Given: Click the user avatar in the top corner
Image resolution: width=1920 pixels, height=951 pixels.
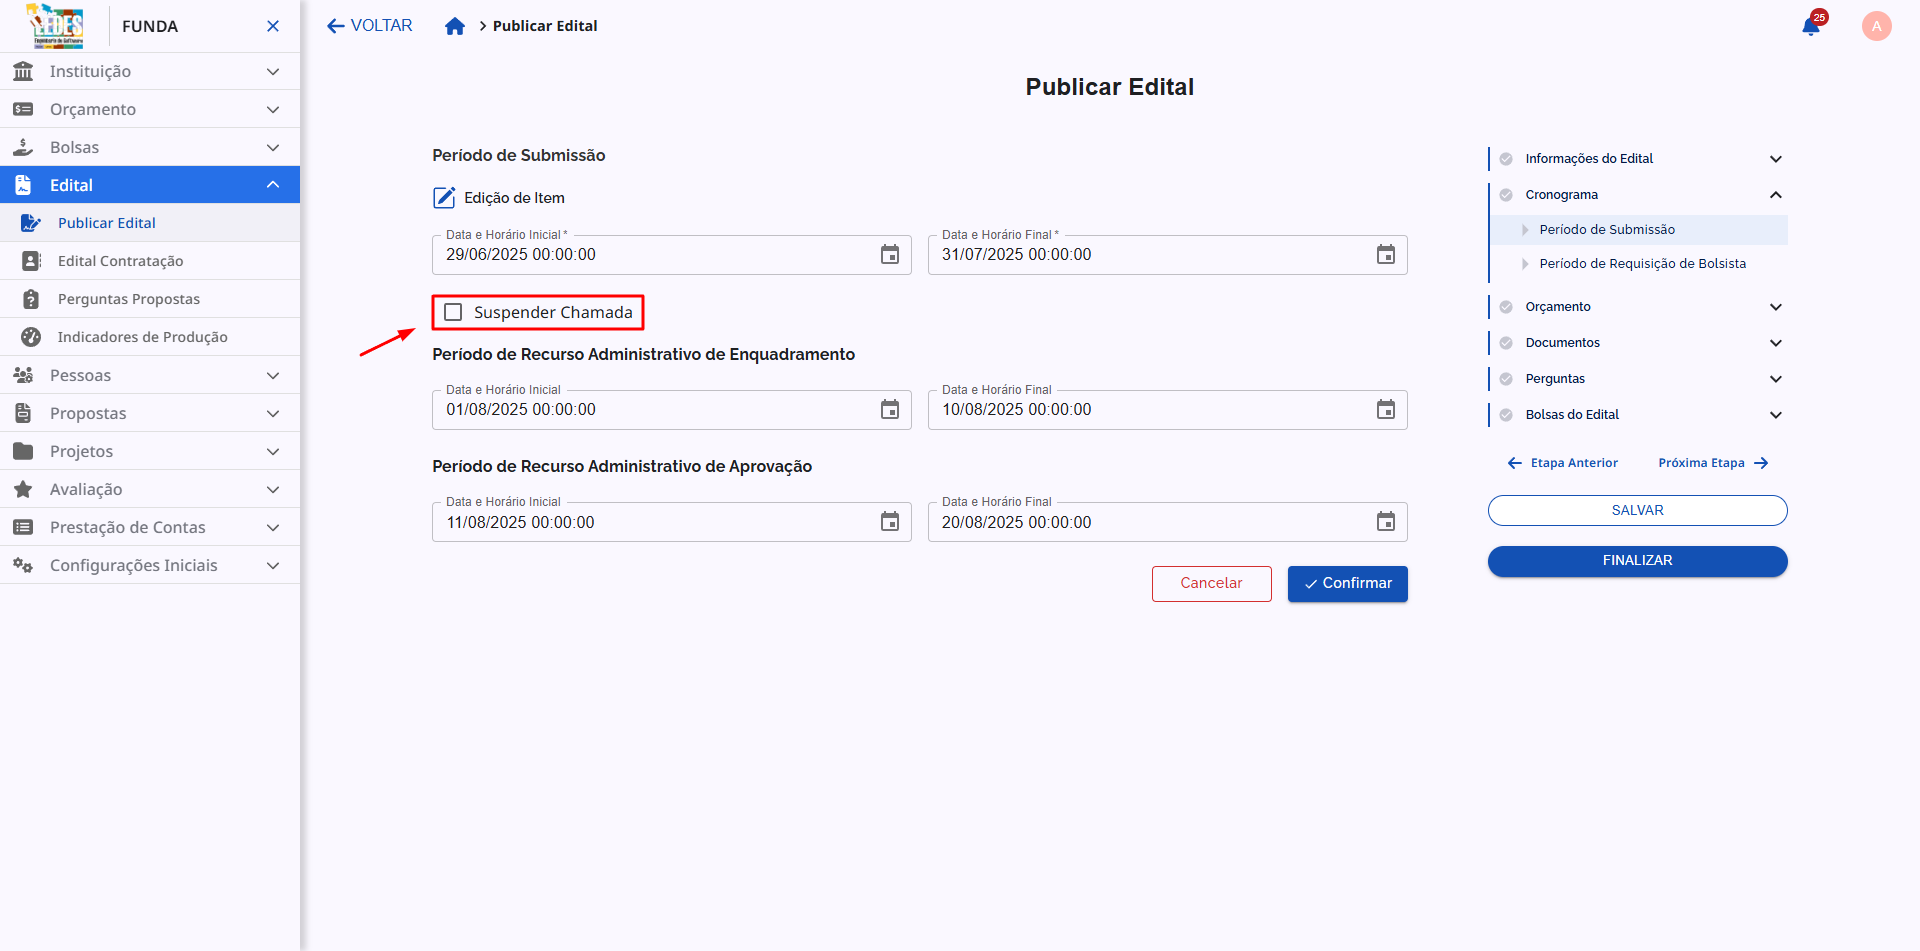Looking at the screenshot, I should point(1876,25).
